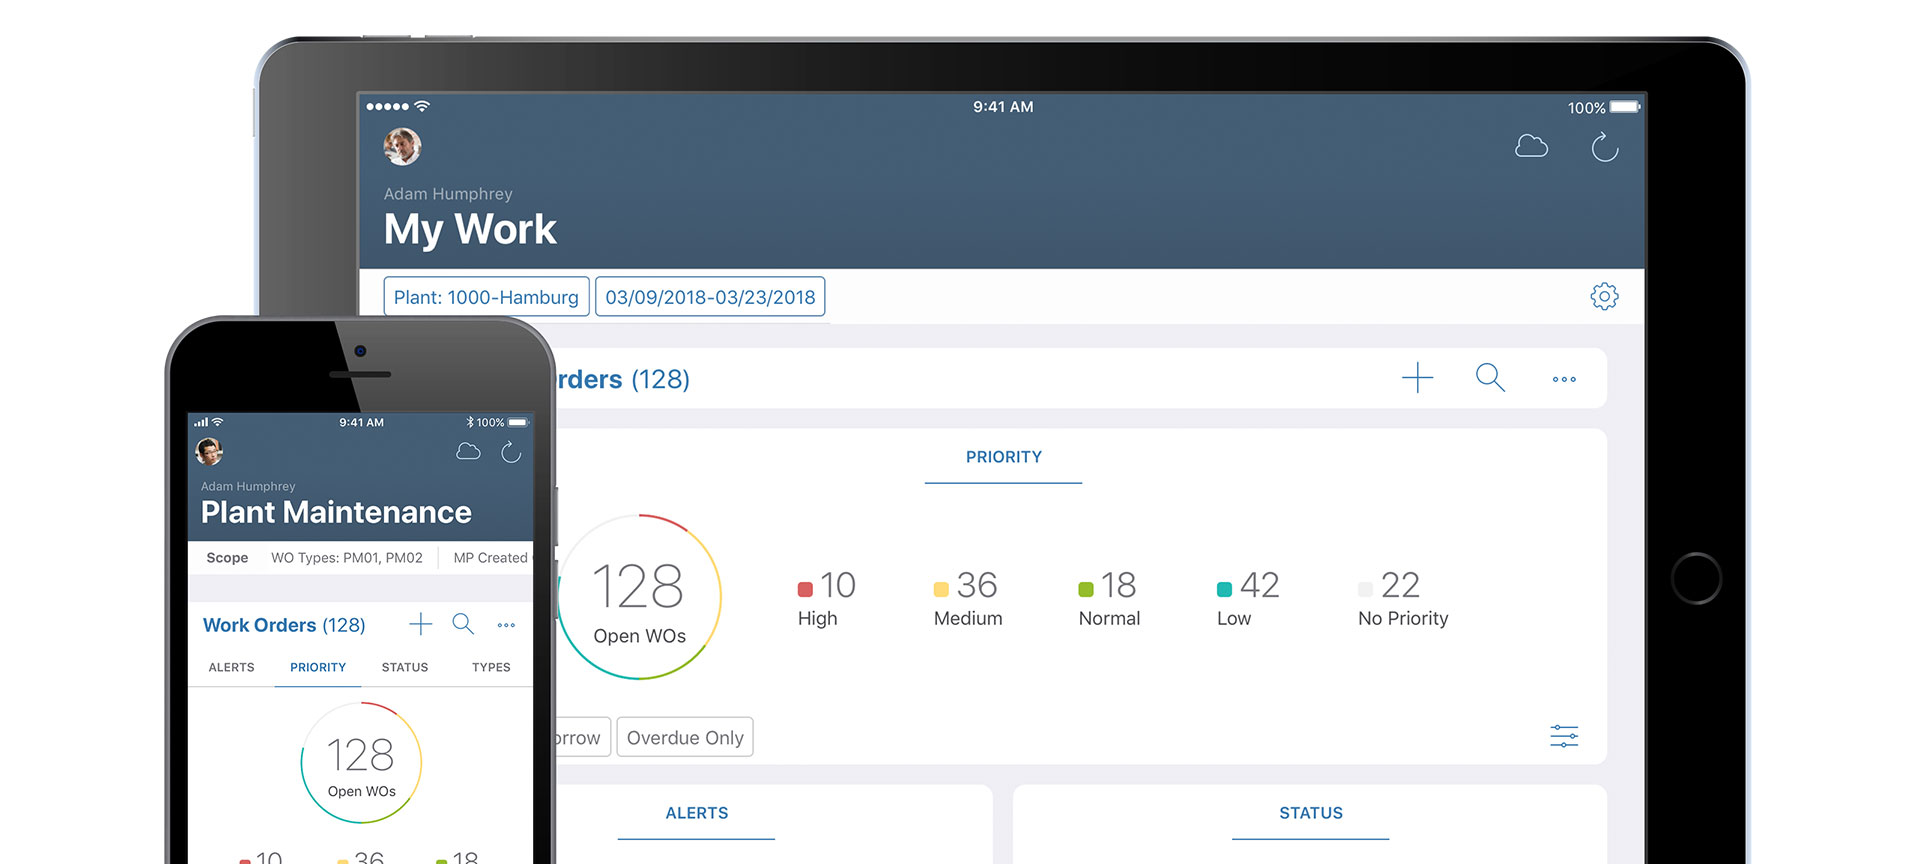Tap the 22 No Priority count

click(x=1400, y=585)
